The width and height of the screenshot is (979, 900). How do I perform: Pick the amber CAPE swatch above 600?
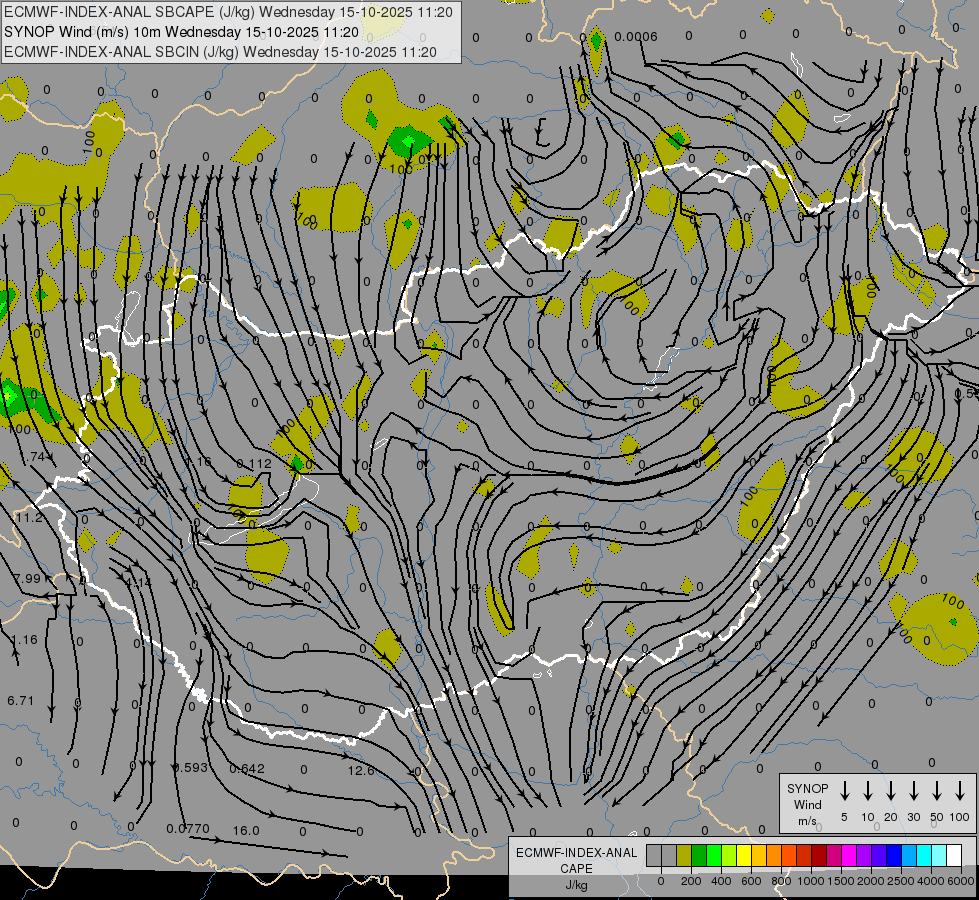pos(759,856)
